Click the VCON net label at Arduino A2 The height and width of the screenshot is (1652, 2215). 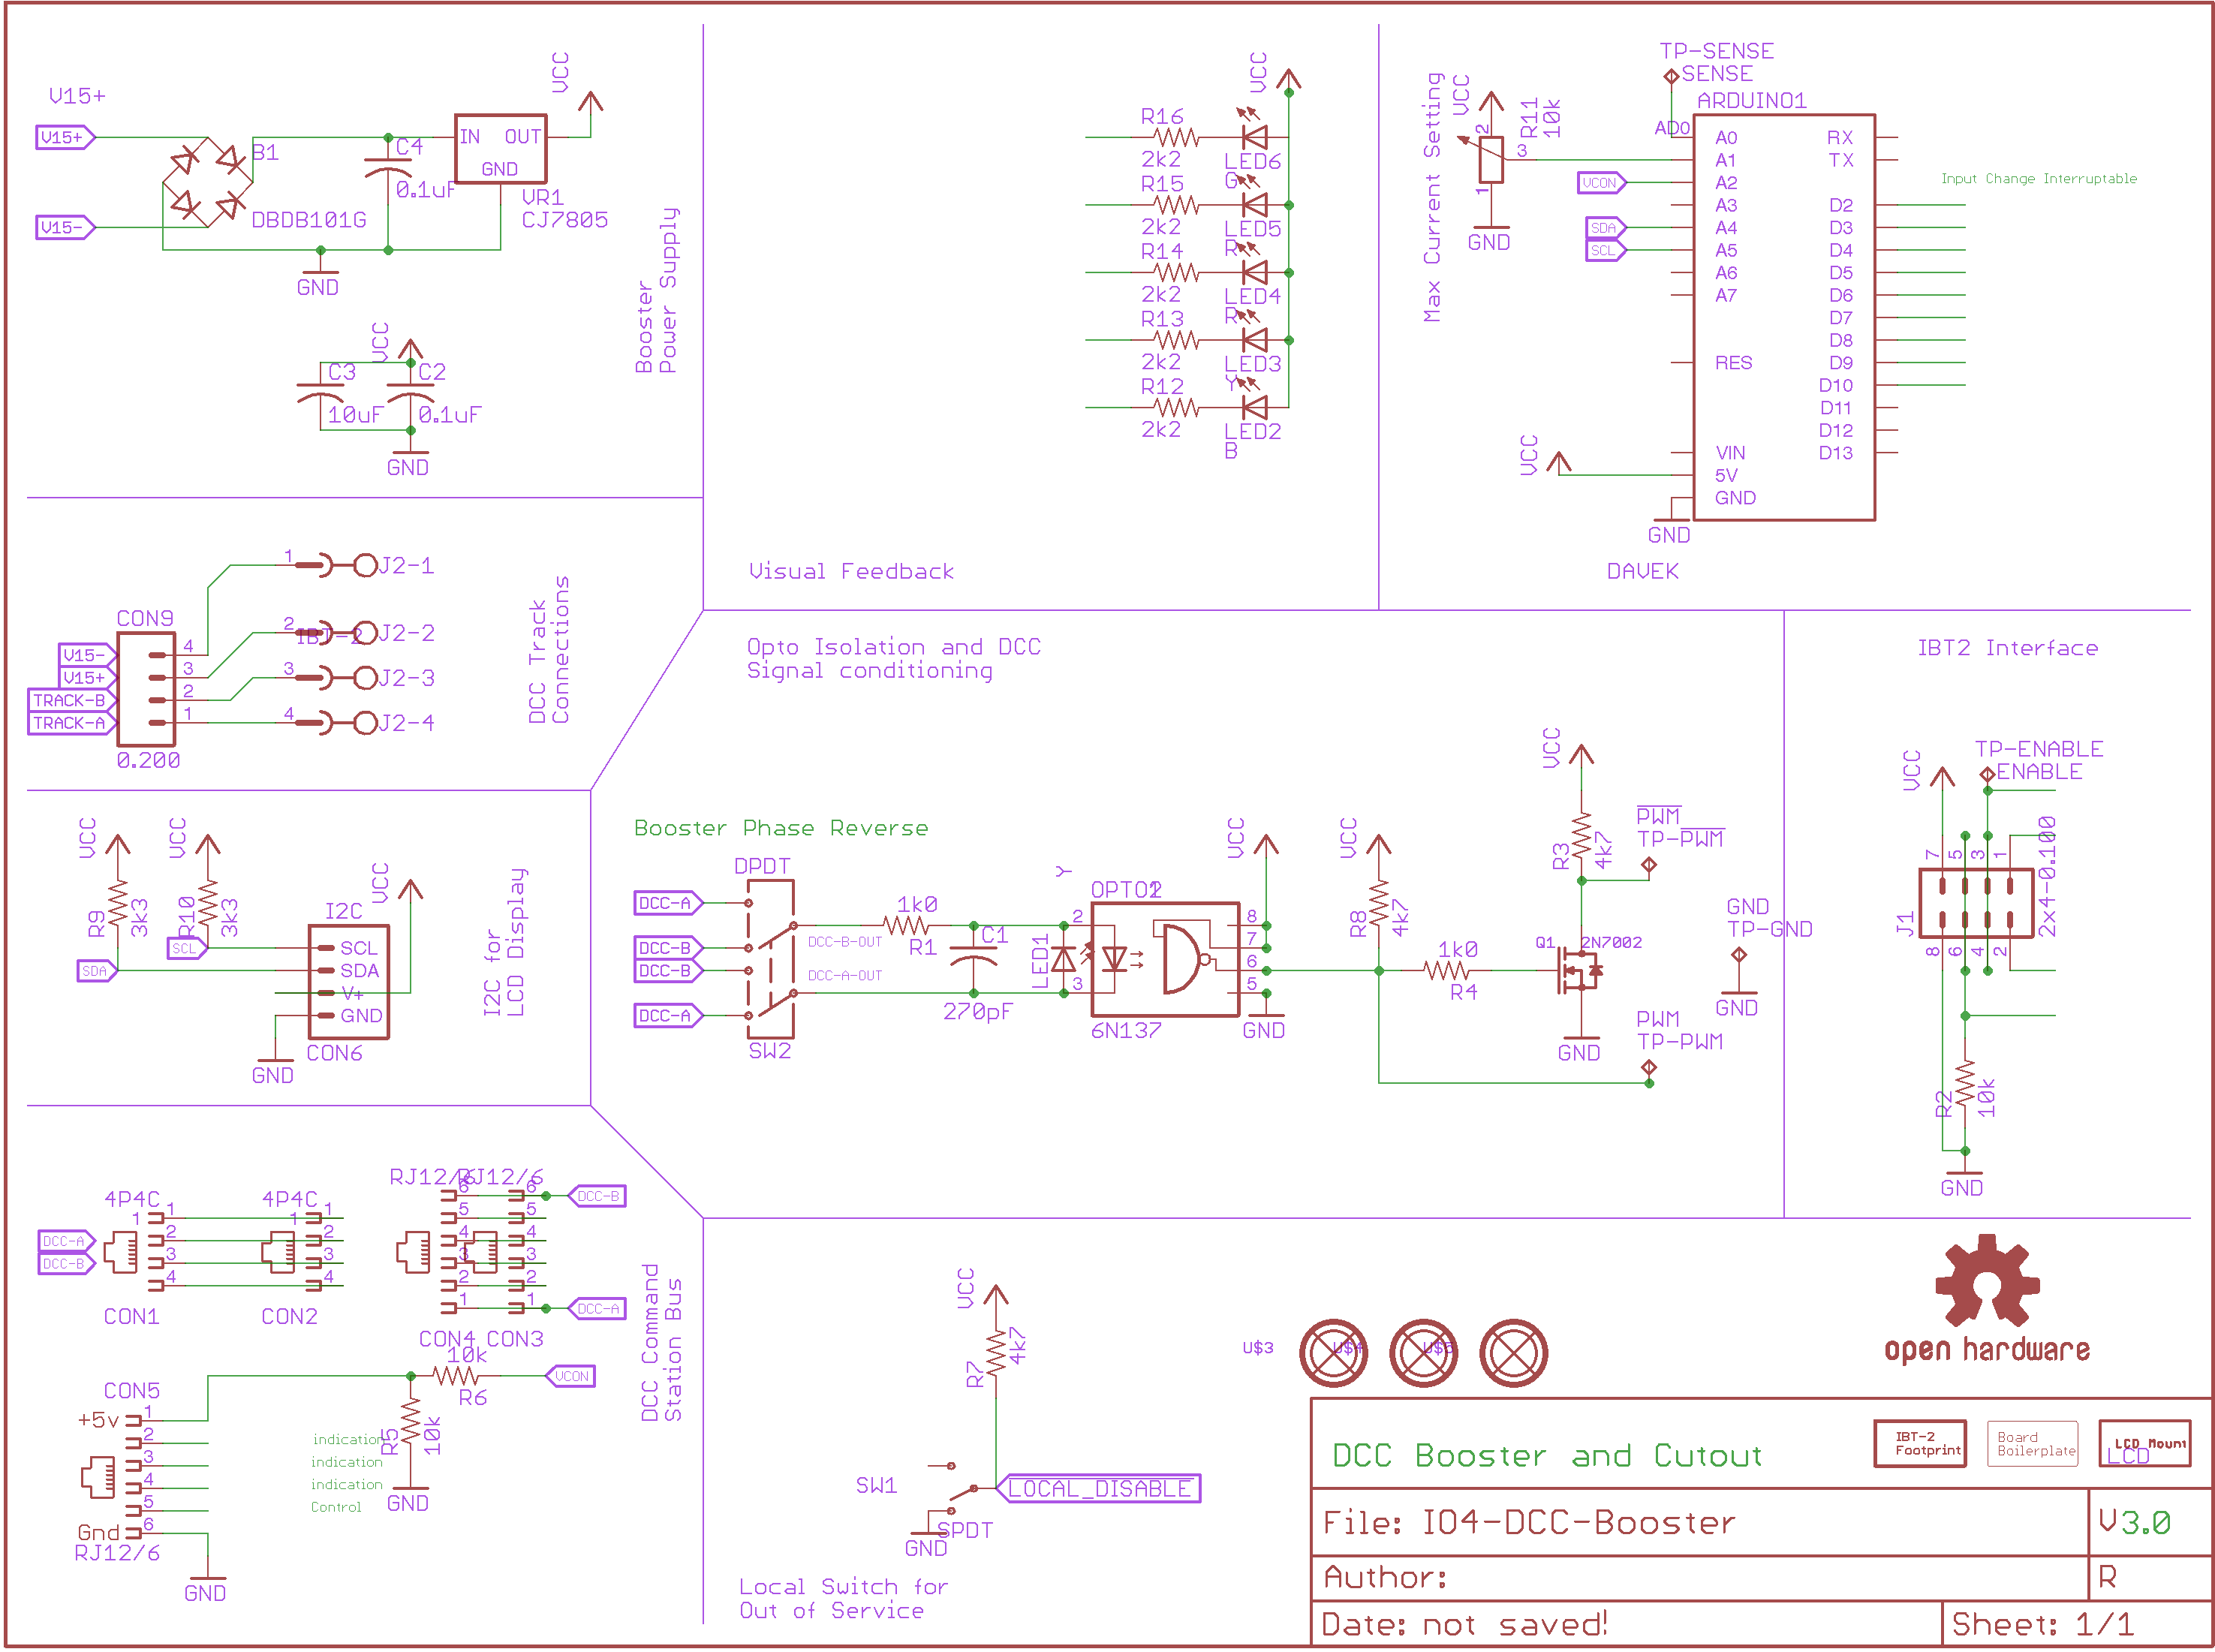pyautogui.click(x=1602, y=182)
